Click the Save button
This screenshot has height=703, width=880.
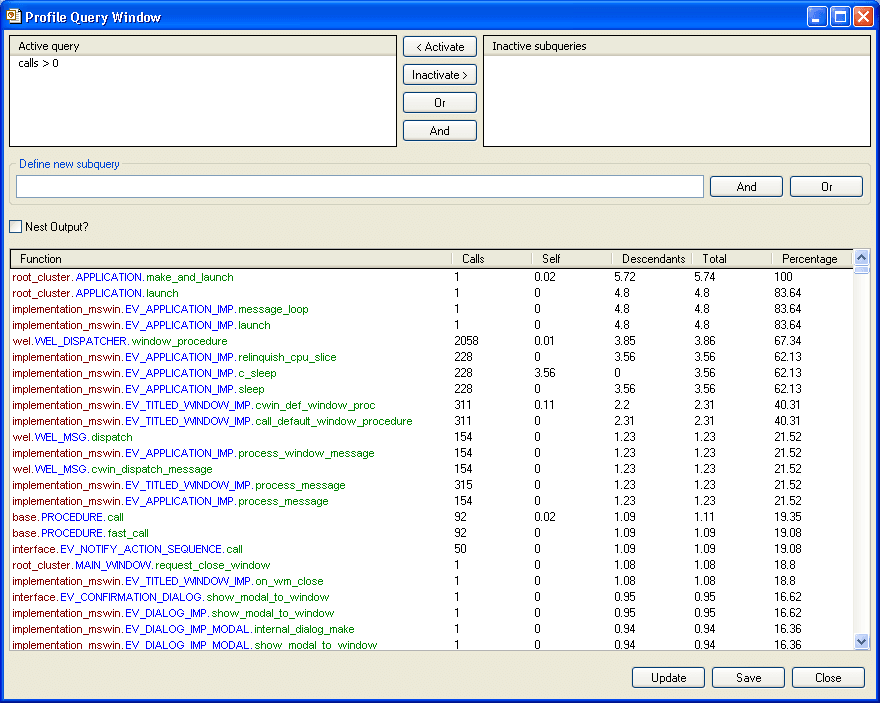(748, 678)
